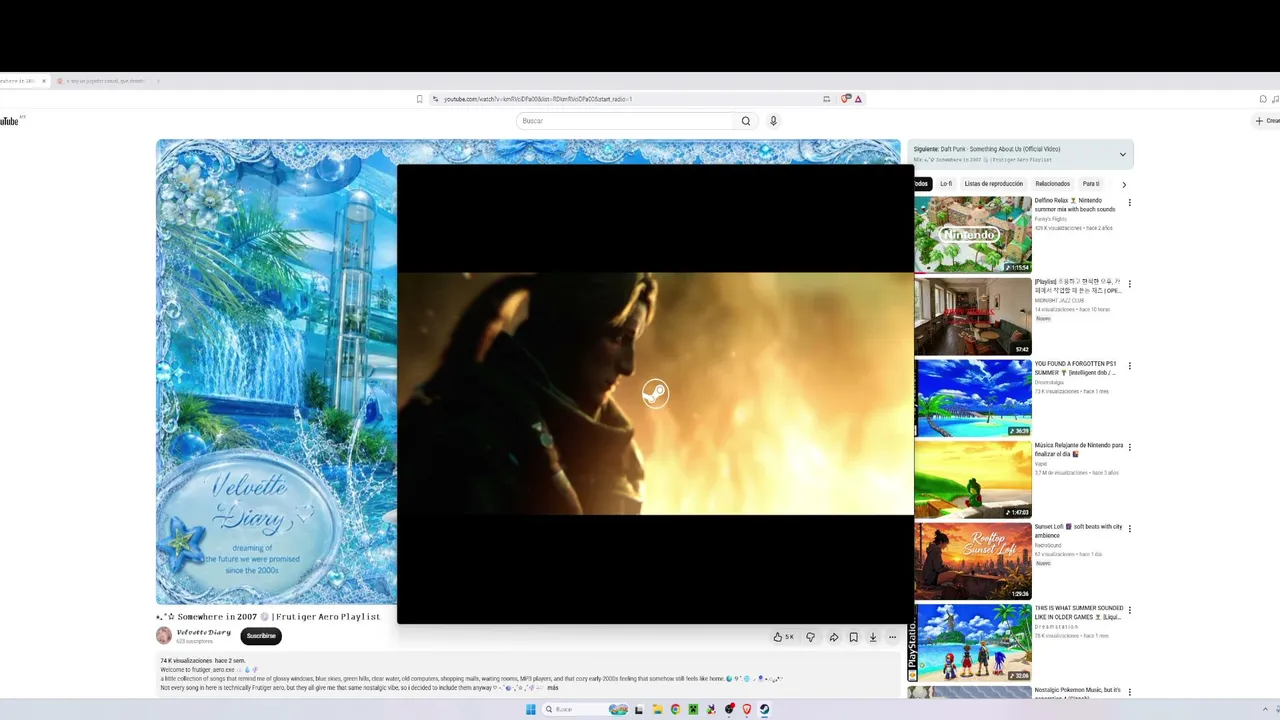Viewport: 1280px width, 720px height.
Task: Open the Música Relajante de Nintendo thumbnail
Action: [x=973, y=480]
